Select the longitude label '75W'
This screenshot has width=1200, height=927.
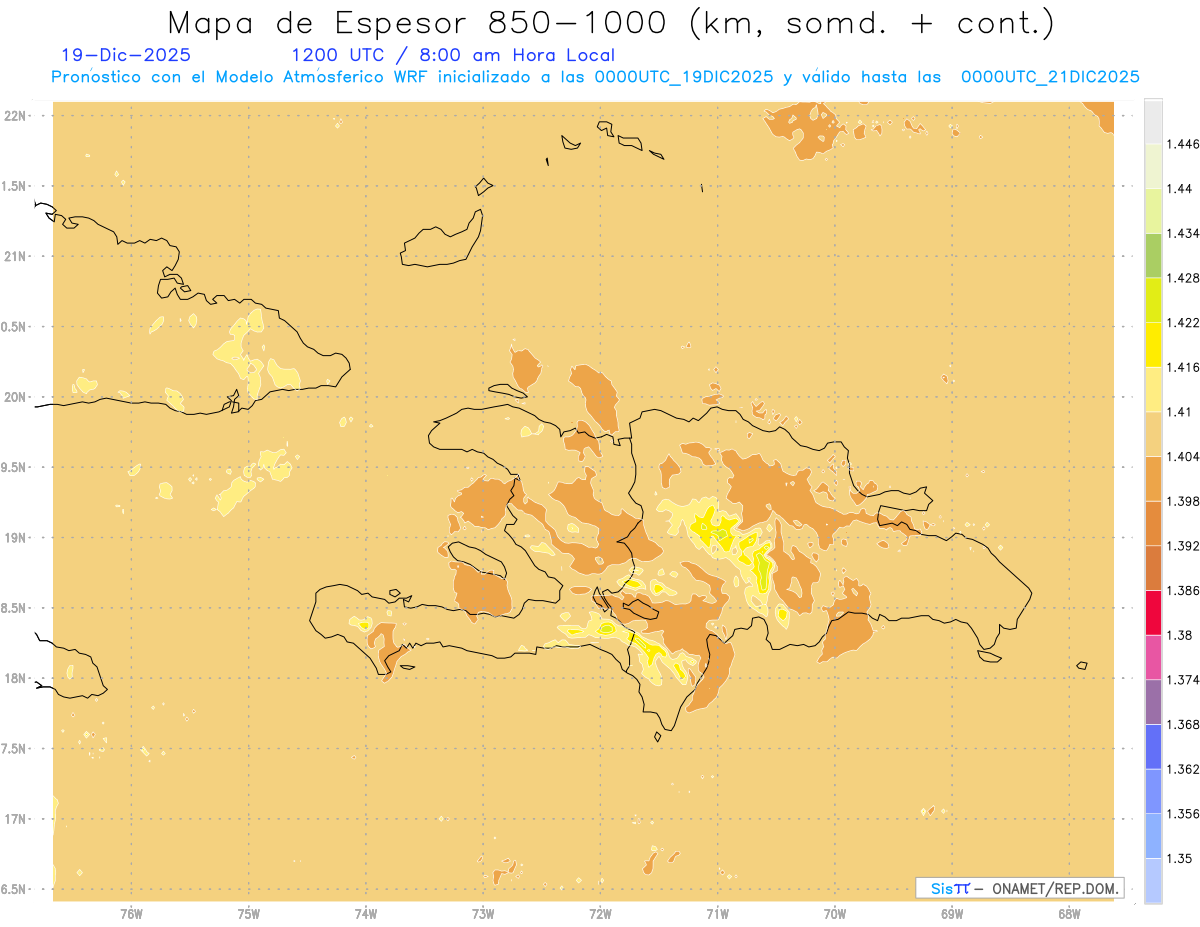coord(248,914)
